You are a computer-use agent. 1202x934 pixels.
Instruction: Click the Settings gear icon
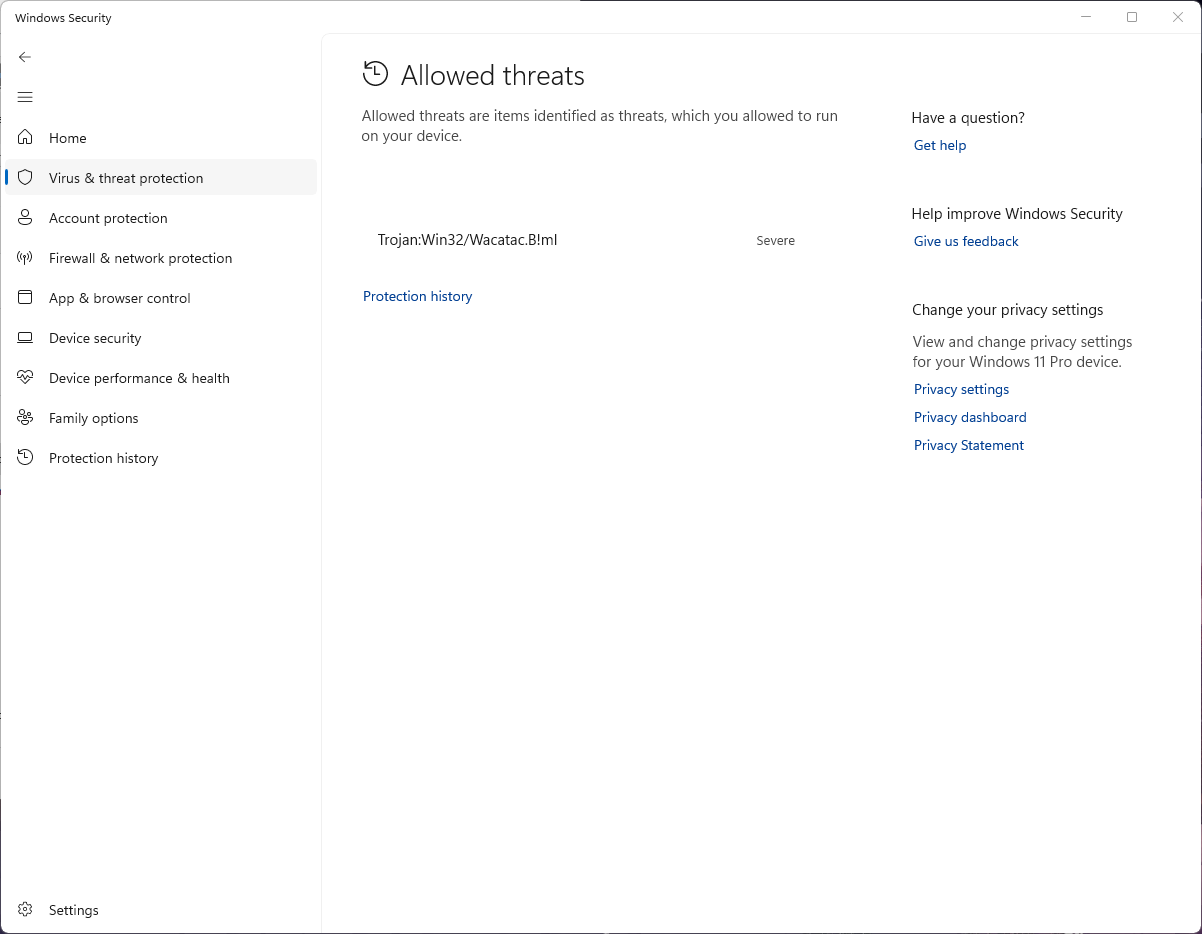click(25, 910)
